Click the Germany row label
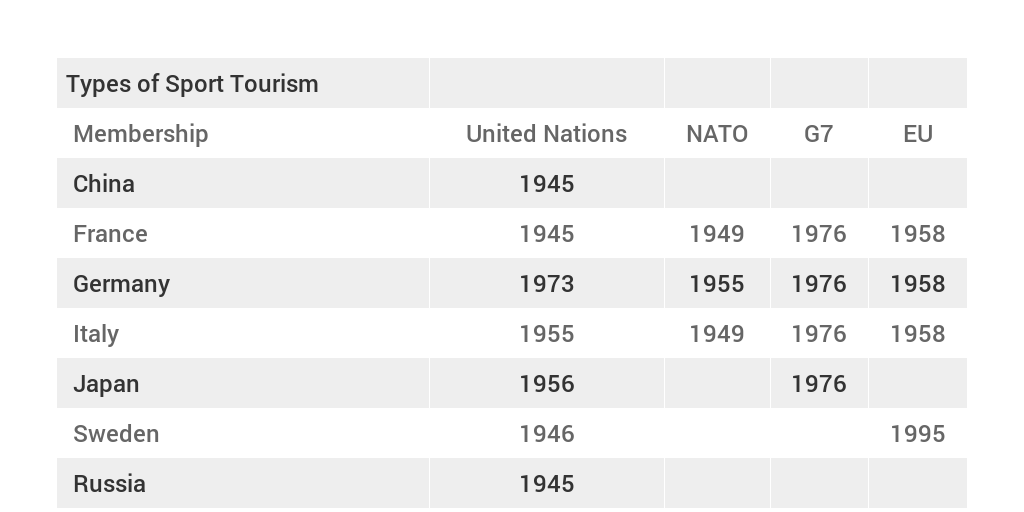 pos(121,284)
